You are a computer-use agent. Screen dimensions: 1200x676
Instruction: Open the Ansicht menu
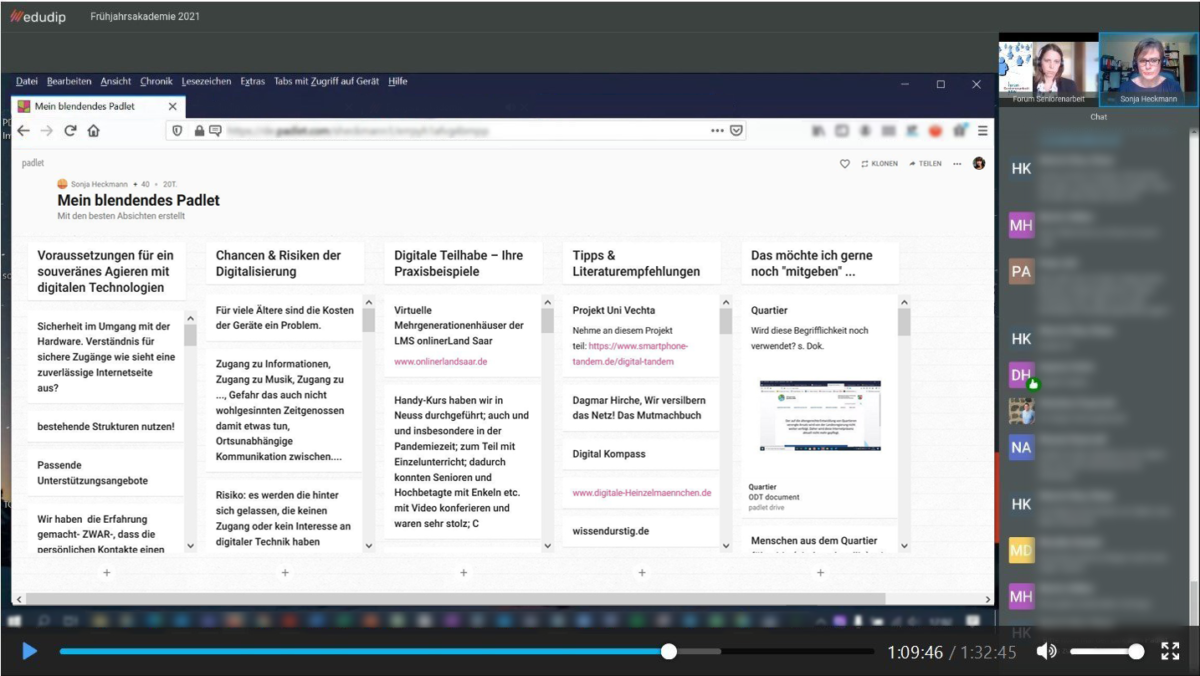[x=116, y=82]
